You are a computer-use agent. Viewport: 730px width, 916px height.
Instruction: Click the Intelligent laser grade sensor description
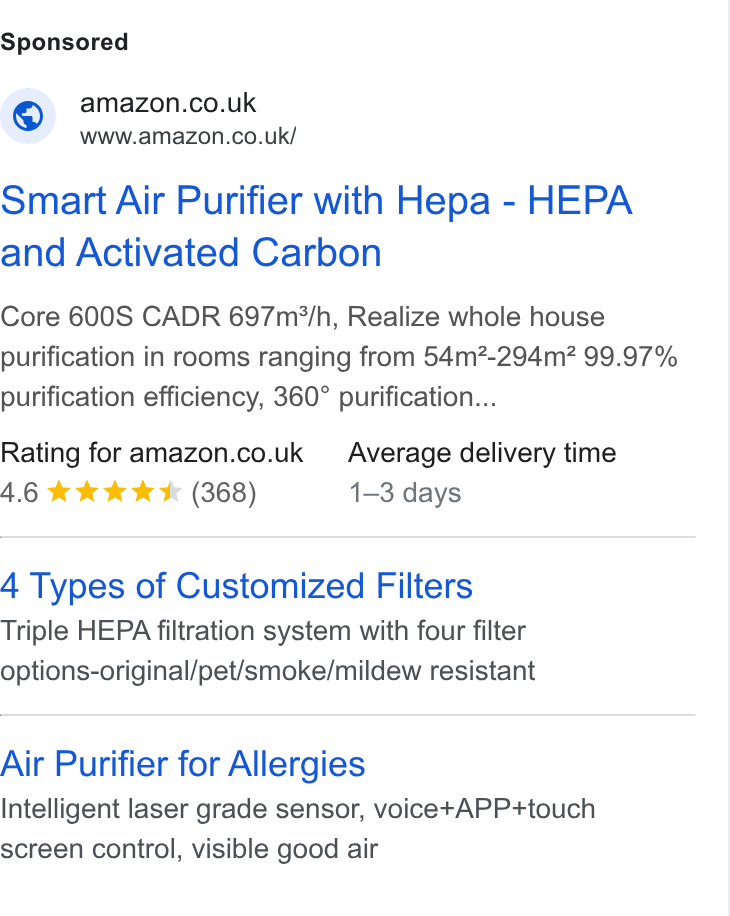[x=298, y=829]
